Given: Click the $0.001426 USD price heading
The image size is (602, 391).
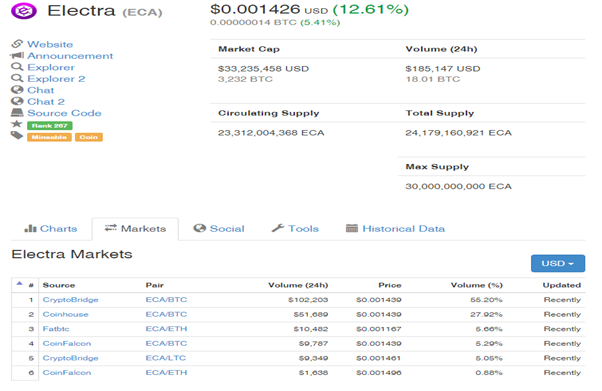Looking at the screenshot, I should (269, 9).
